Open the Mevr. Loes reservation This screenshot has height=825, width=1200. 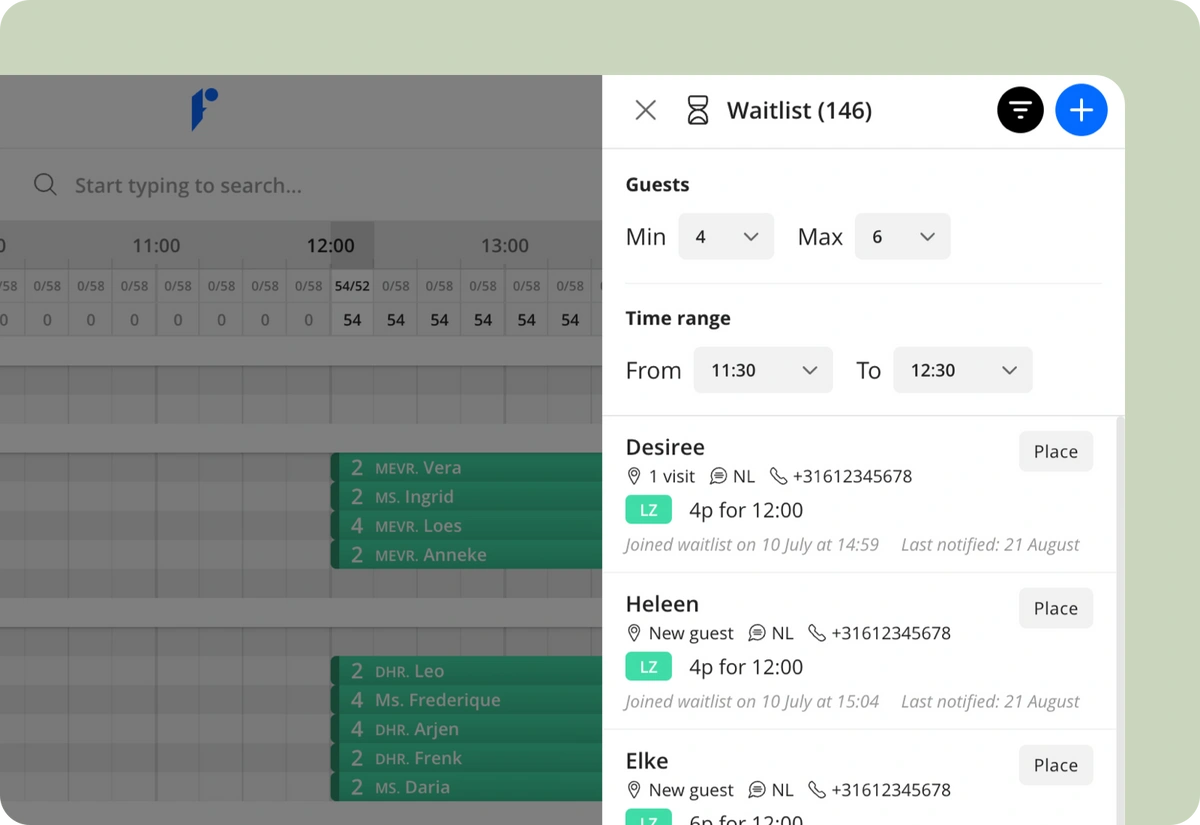[467, 526]
